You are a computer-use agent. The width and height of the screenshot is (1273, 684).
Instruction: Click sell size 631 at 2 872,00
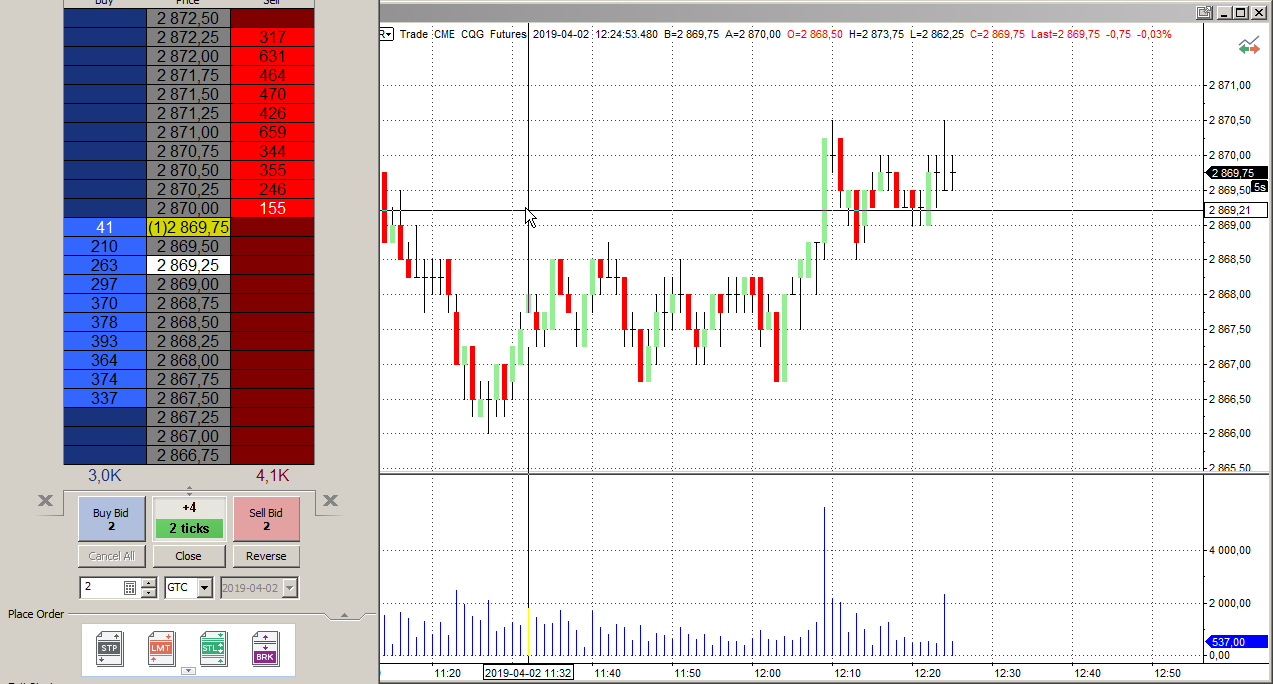coord(272,56)
